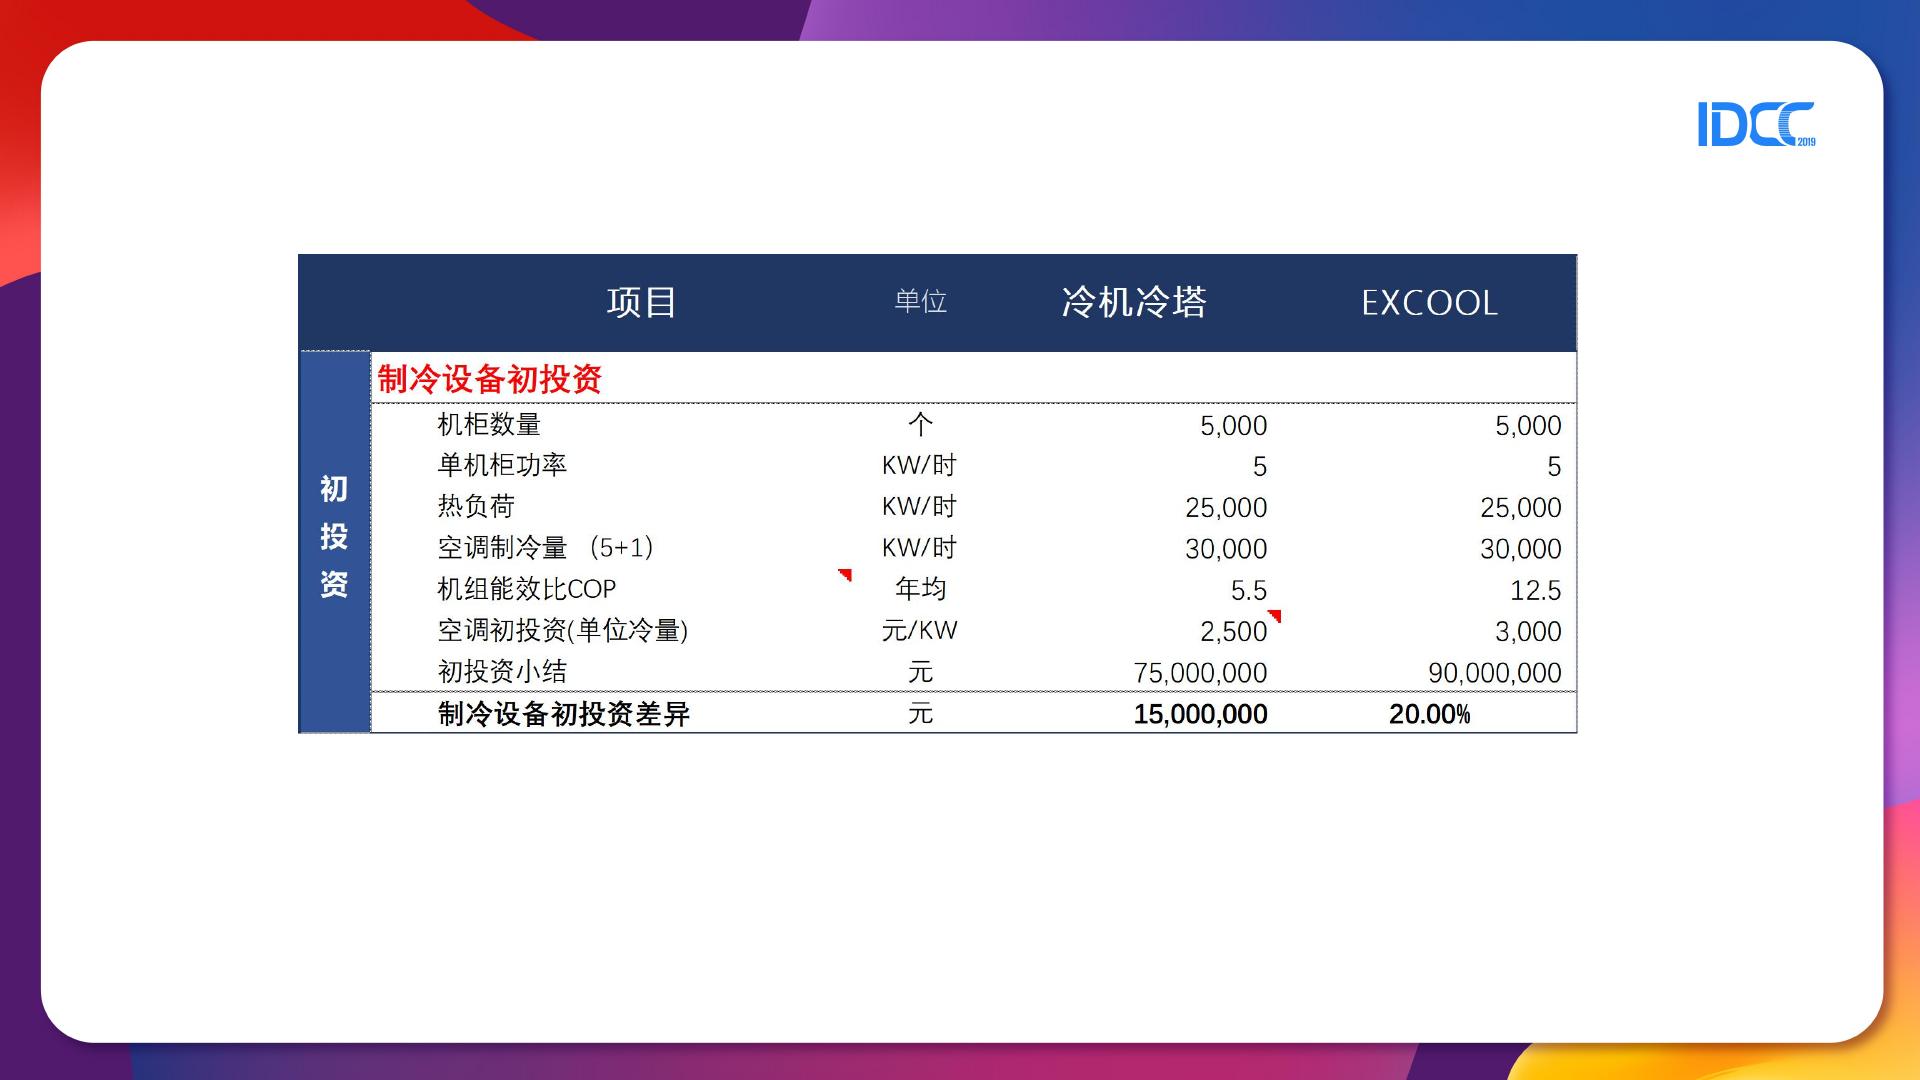Click the EXCOOL COP value 12.5
Image resolution: width=1920 pixels, height=1080 pixels.
1535,591
